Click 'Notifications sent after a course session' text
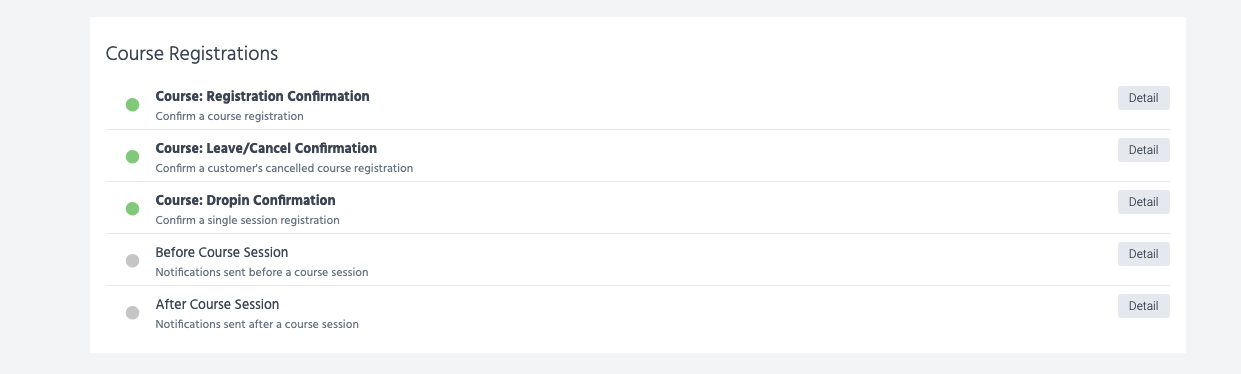Screen dimensions: 1241x374 coord(257,324)
